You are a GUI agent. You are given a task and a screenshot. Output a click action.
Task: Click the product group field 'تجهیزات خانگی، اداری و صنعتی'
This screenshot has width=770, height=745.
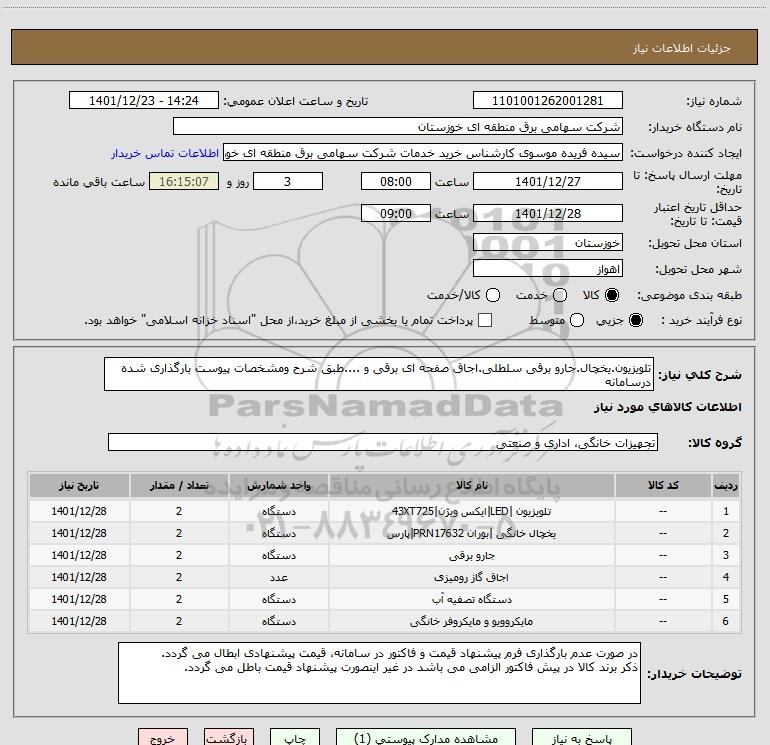[x=383, y=443]
